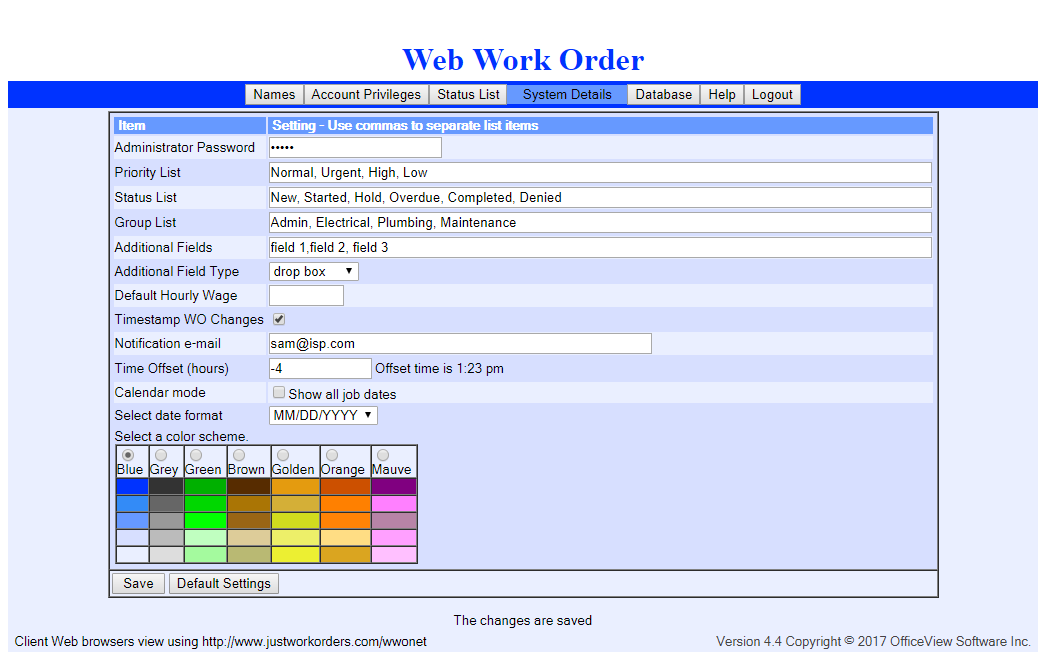
Task: Open the Help page
Action: point(722,95)
